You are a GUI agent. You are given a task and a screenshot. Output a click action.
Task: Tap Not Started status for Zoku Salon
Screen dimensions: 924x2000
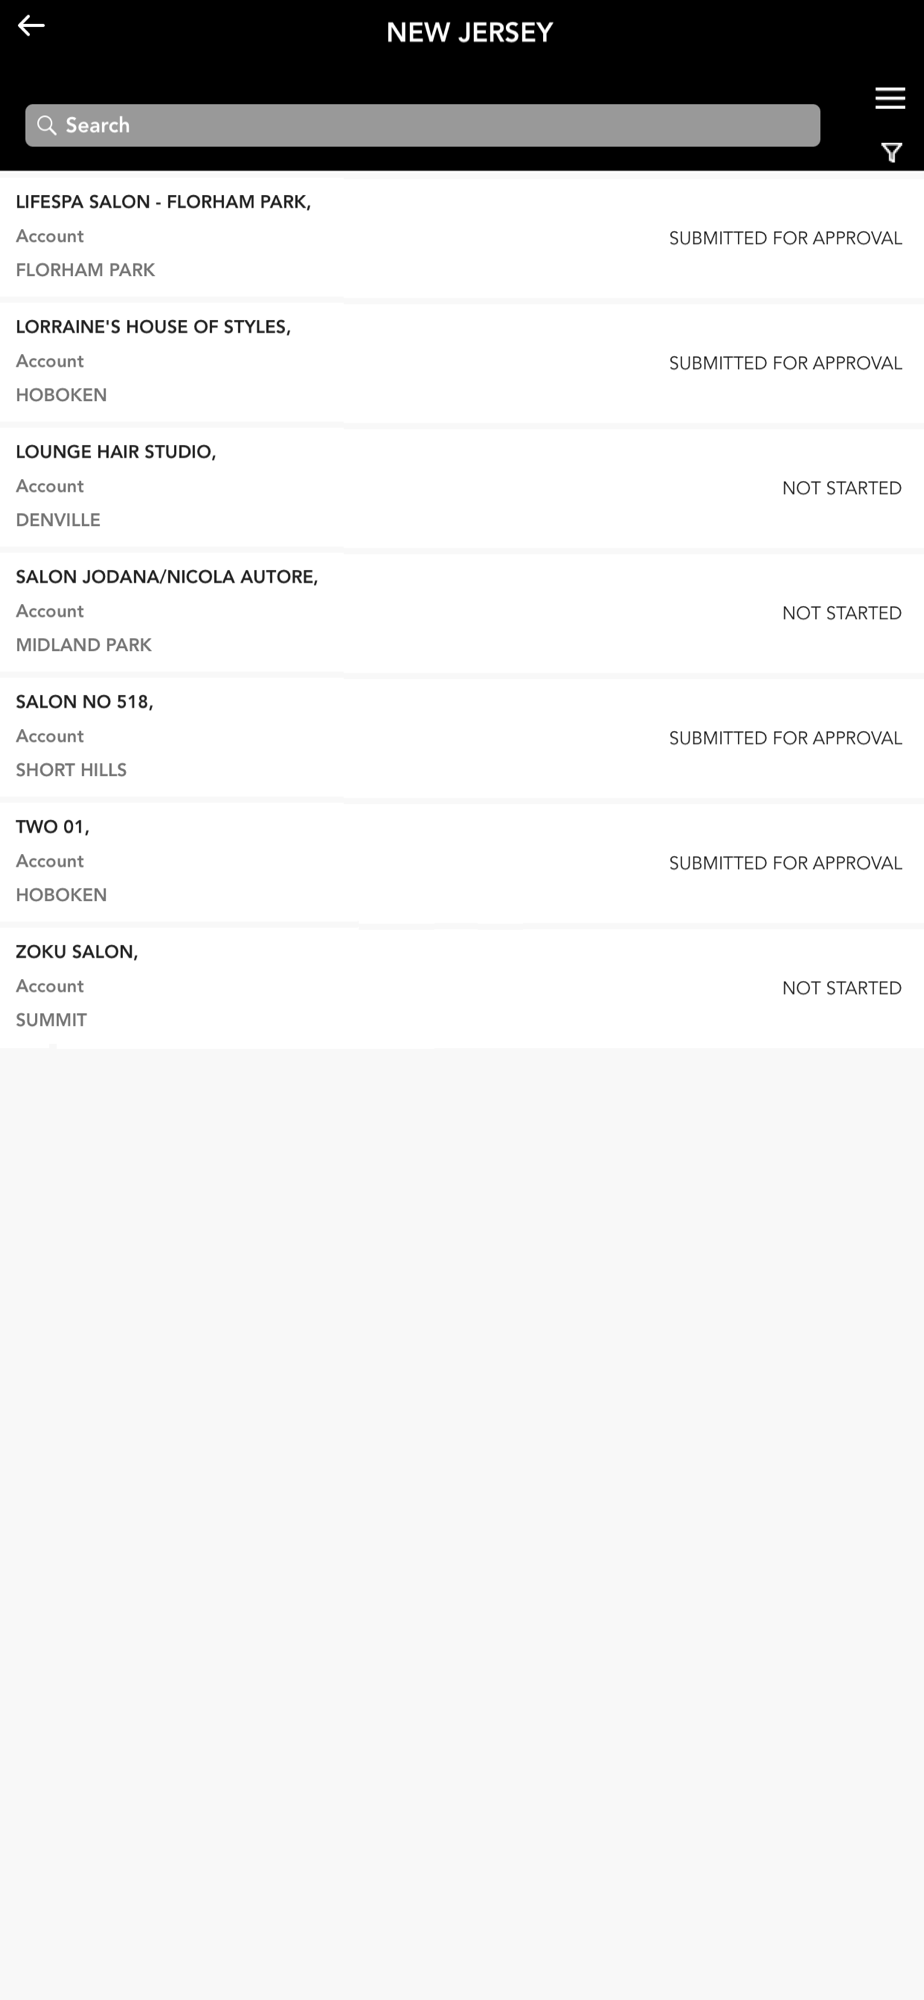click(x=841, y=988)
